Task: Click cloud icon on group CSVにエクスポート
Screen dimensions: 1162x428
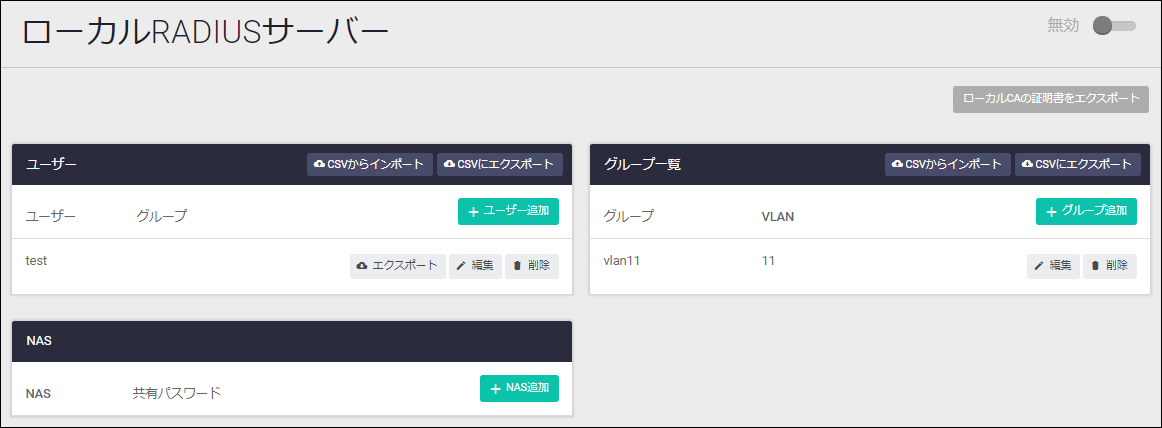Action: pos(1027,164)
